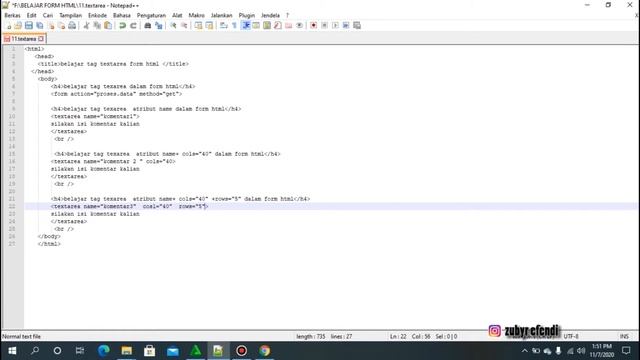Open Replace dialog from toolbar
The height and width of the screenshot is (360, 640).
click(x=158, y=26)
